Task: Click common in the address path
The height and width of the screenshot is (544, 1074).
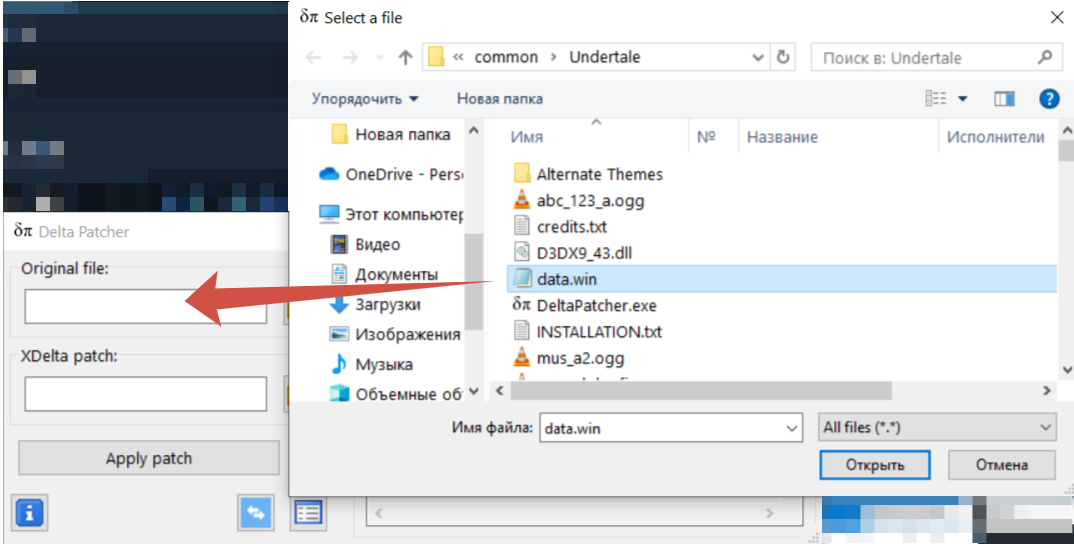Action: pos(506,57)
